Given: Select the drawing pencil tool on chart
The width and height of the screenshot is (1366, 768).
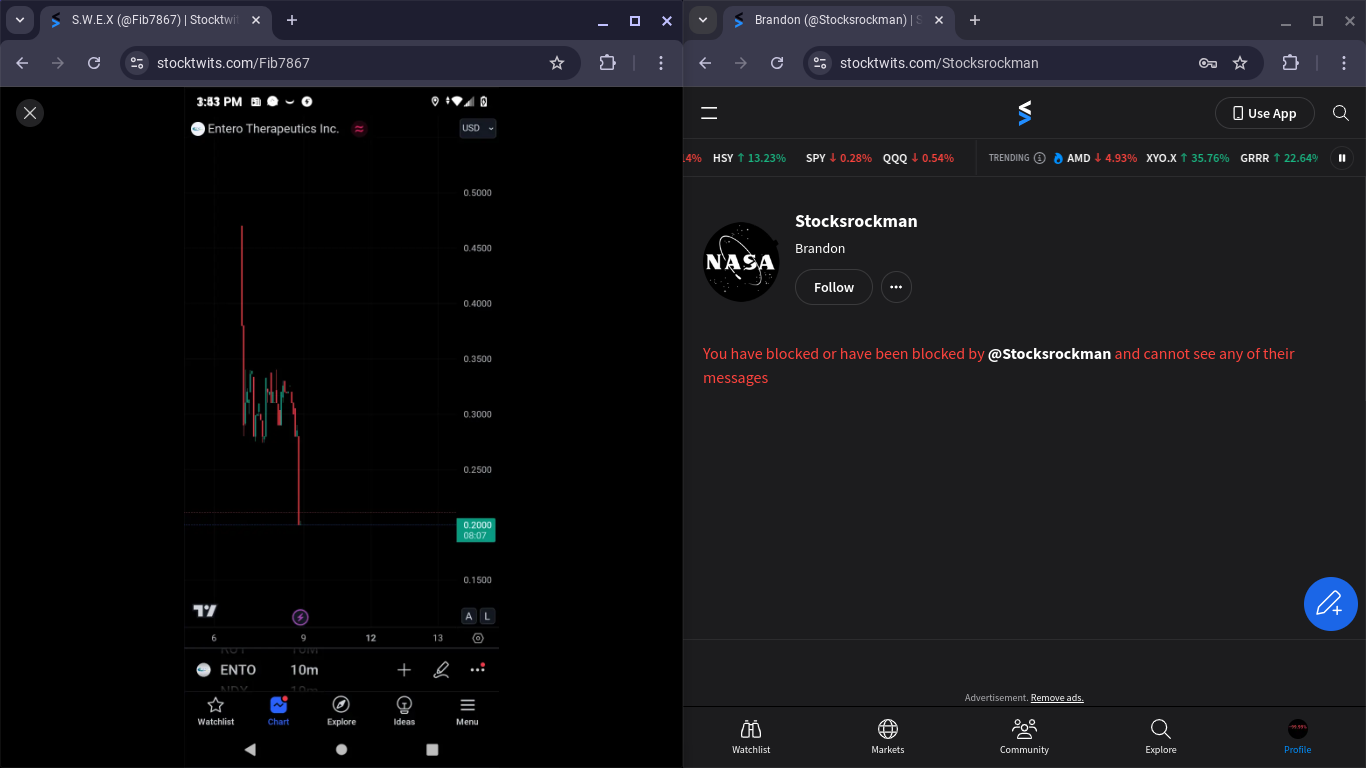Looking at the screenshot, I should (x=441, y=670).
